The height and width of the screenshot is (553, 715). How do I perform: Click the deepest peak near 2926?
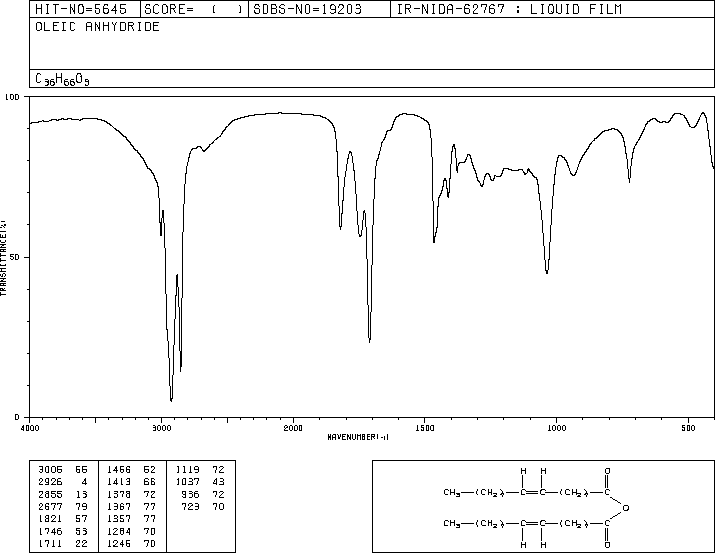point(171,399)
